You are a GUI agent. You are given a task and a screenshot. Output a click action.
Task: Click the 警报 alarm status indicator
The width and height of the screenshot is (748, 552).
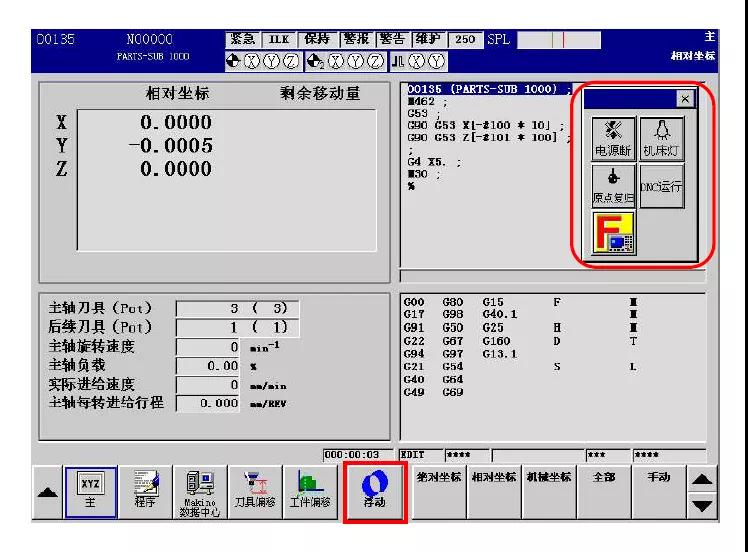(x=356, y=39)
